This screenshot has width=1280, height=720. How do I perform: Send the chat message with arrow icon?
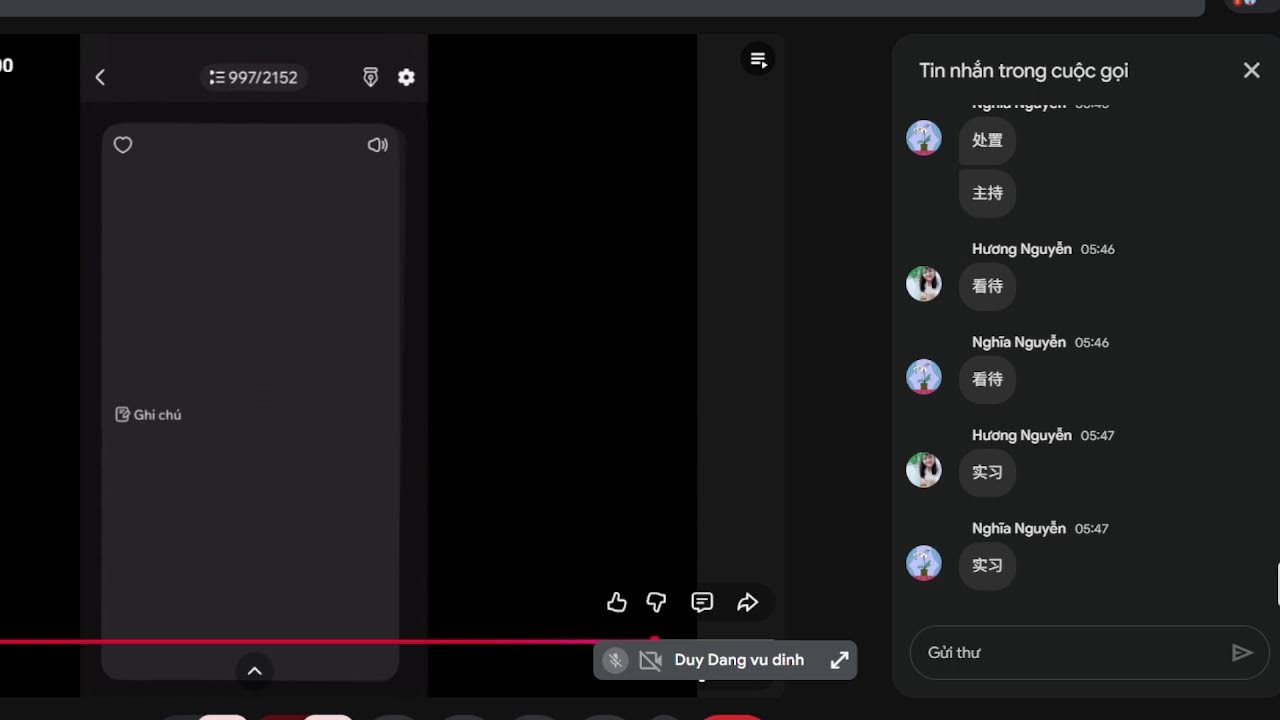pos(1242,652)
